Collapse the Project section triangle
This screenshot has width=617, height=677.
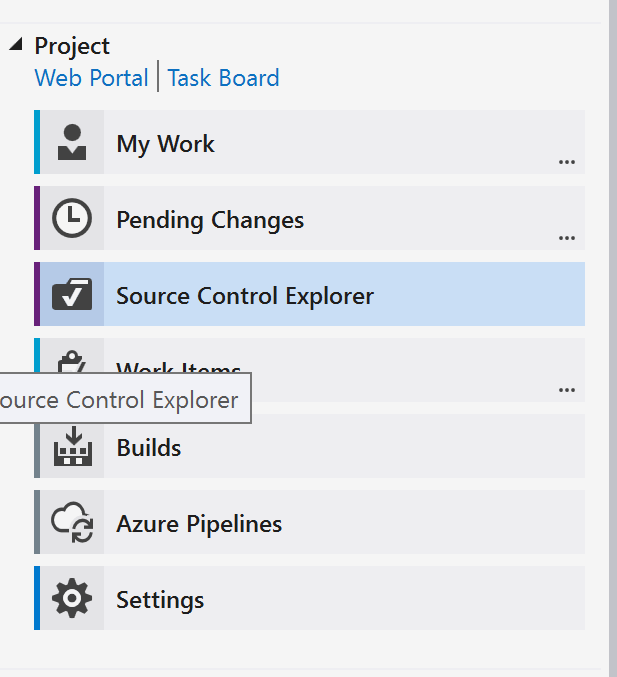(x=17, y=45)
